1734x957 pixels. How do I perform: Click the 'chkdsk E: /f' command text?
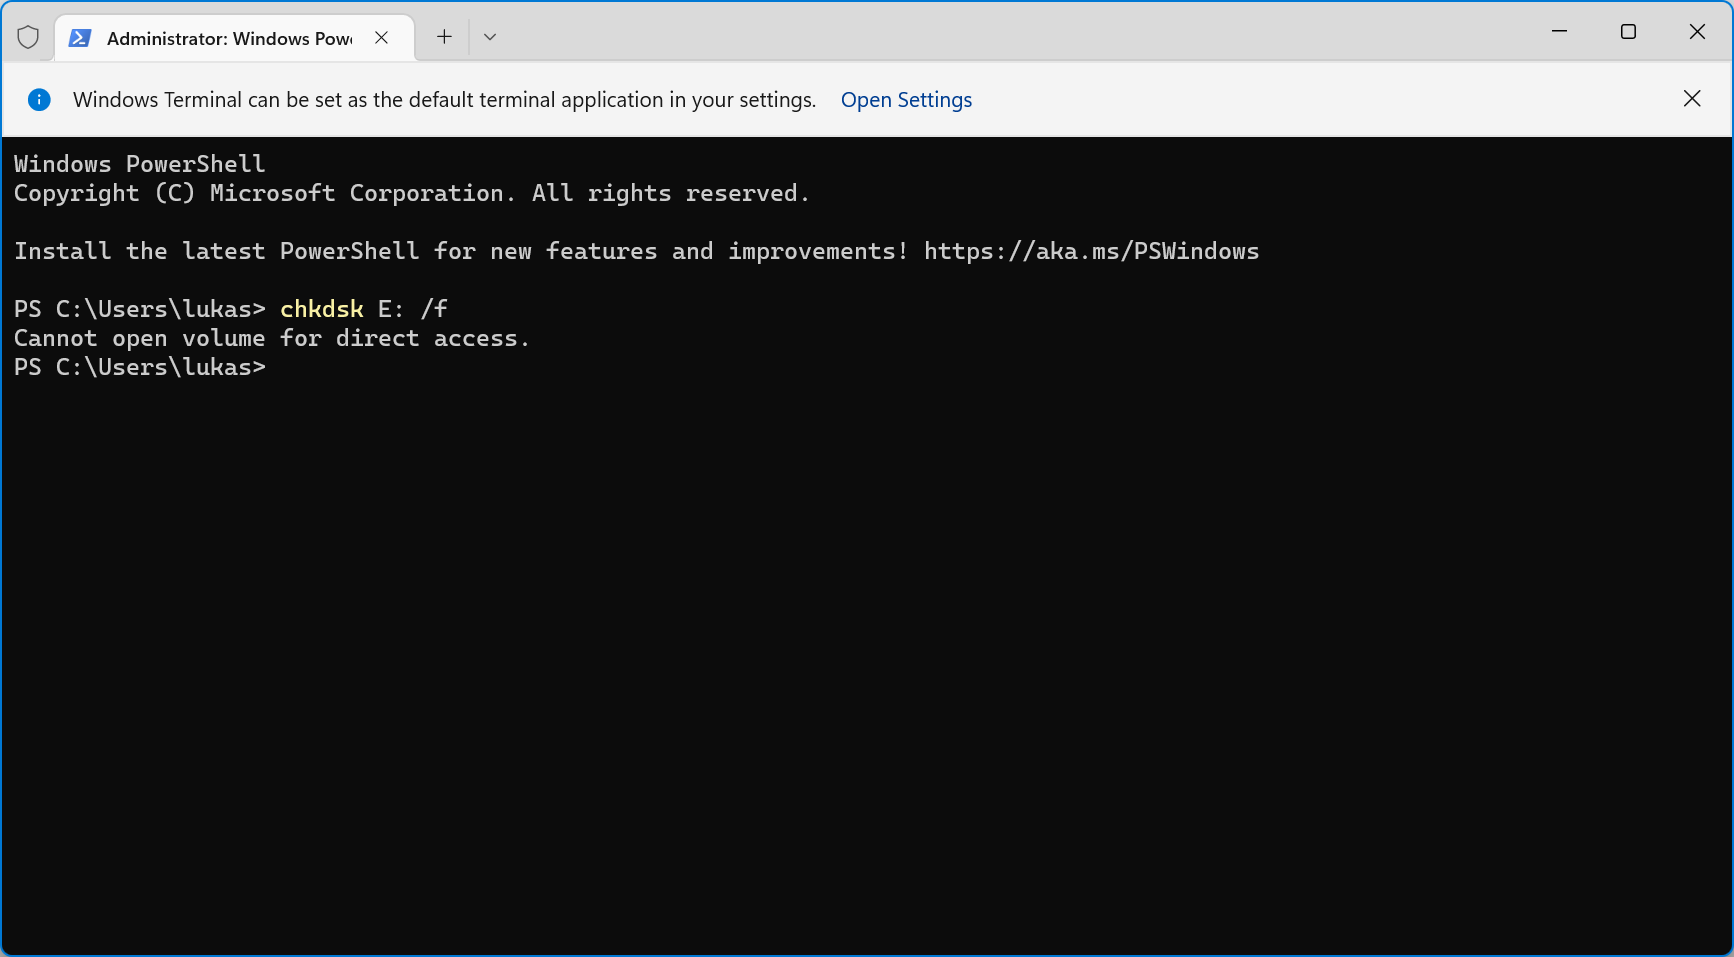point(364,309)
